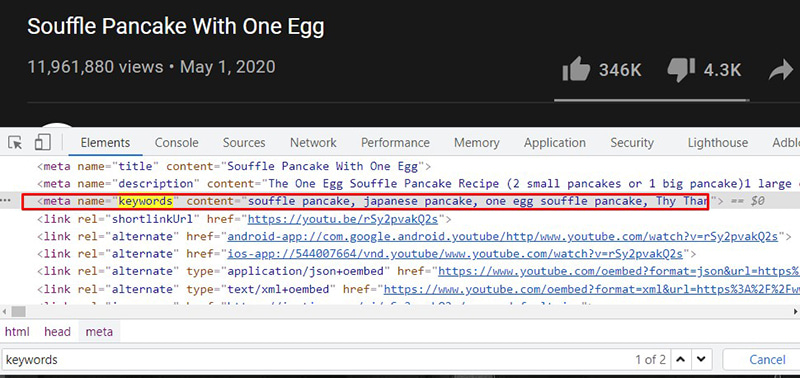Open the Lighthouse tab
This screenshot has height=378, width=800.
tap(717, 142)
